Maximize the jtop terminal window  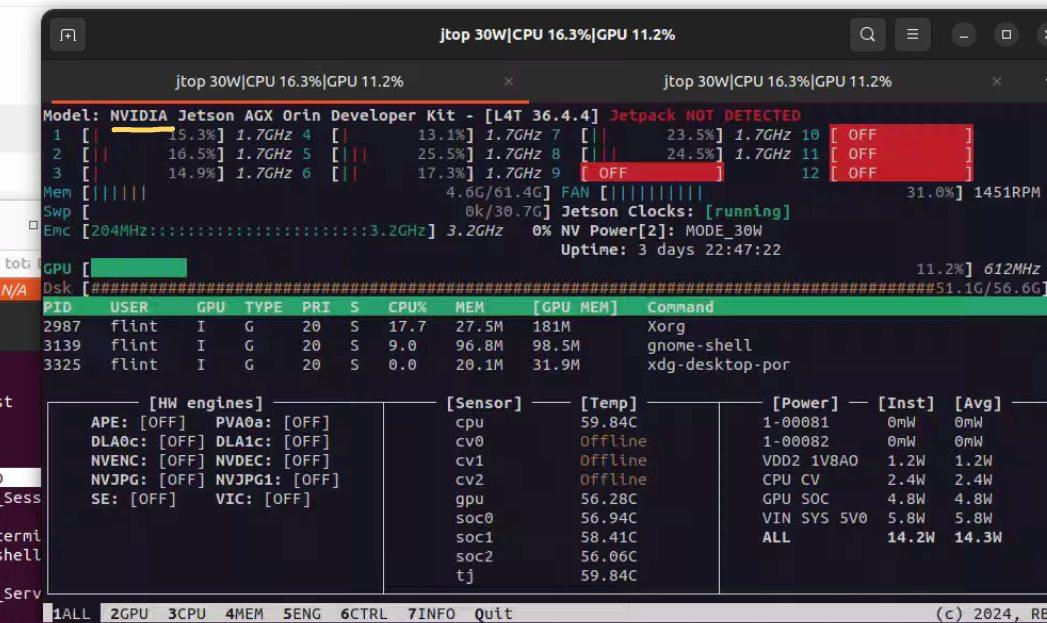click(1006, 35)
